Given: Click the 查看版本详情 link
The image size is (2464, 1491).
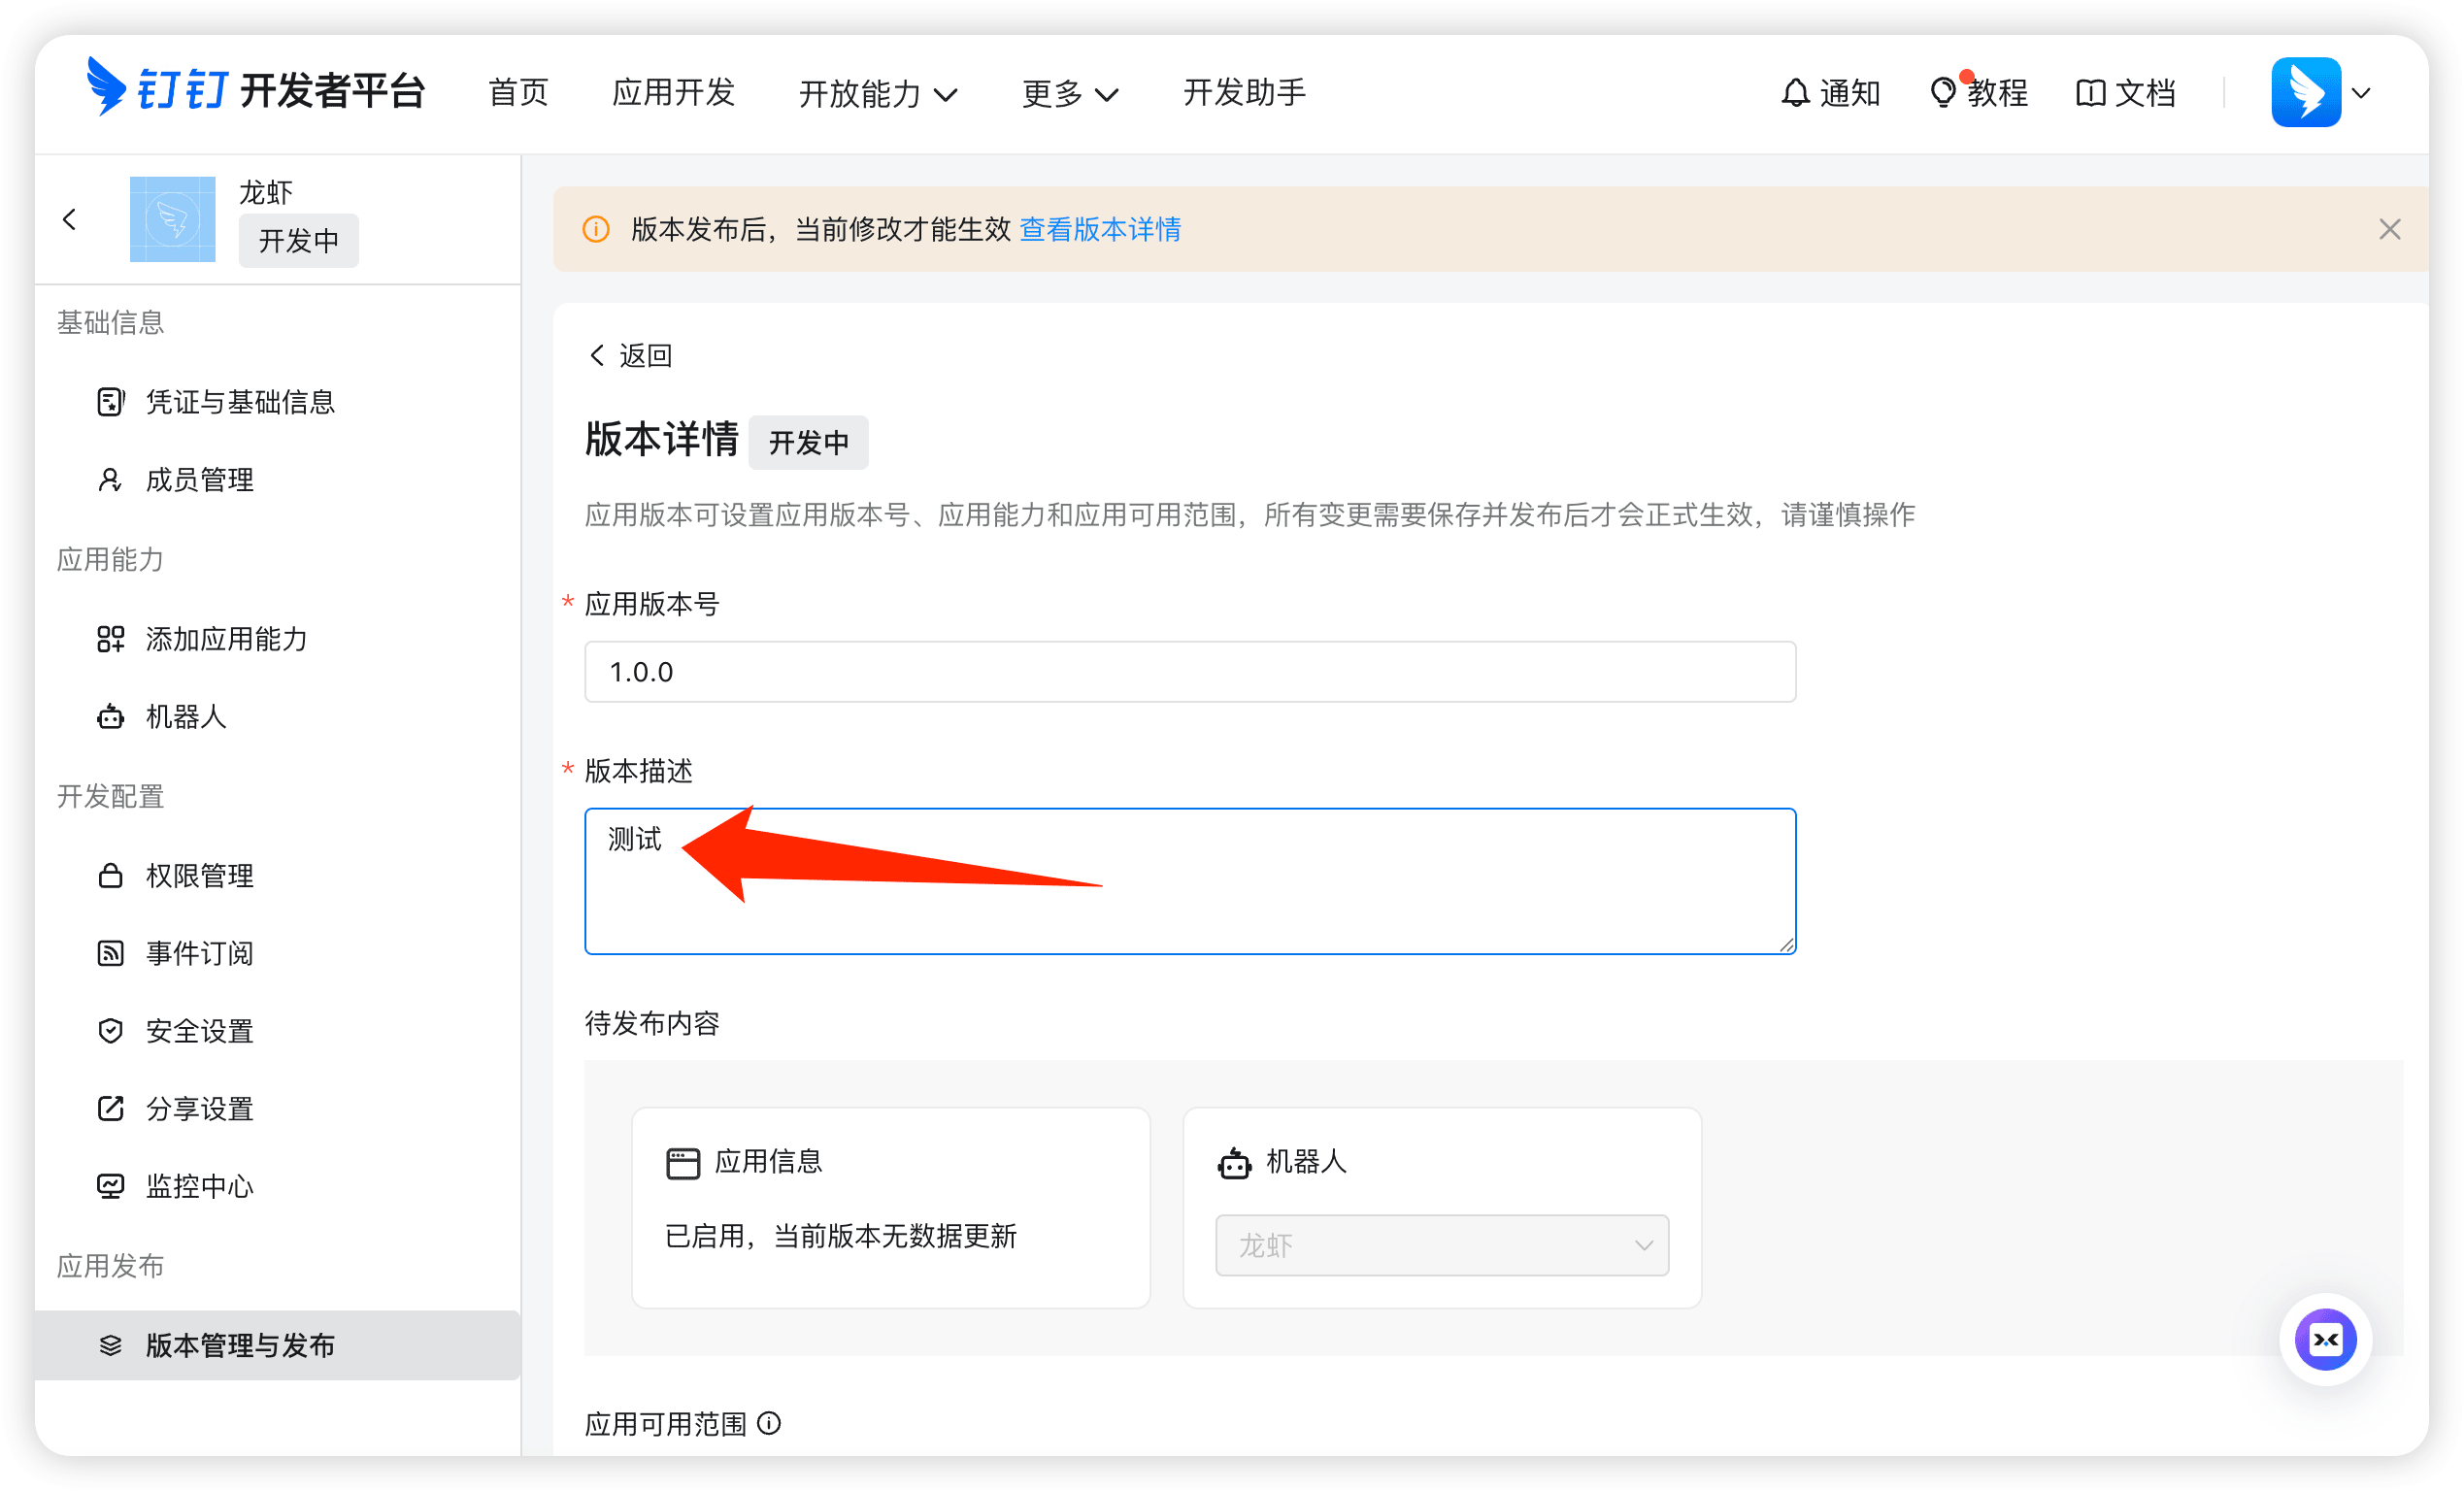Looking at the screenshot, I should (x=1100, y=229).
